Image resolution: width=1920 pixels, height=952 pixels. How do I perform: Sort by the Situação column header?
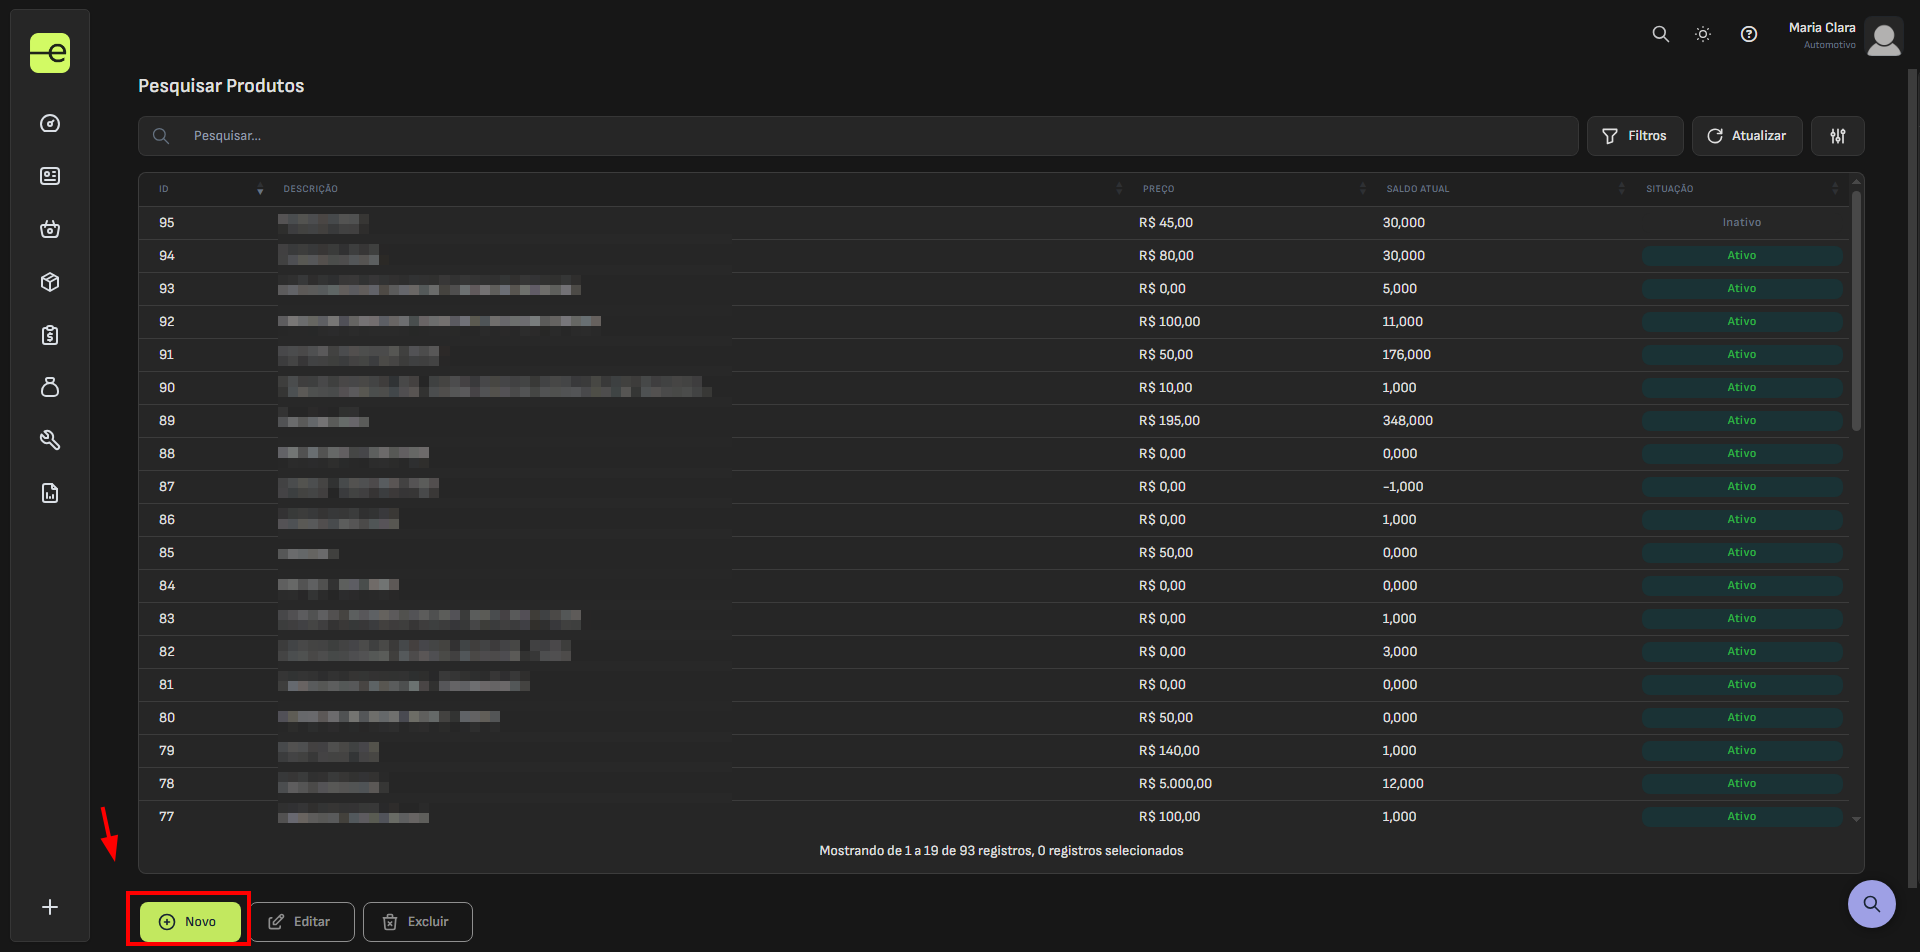pos(1741,189)
